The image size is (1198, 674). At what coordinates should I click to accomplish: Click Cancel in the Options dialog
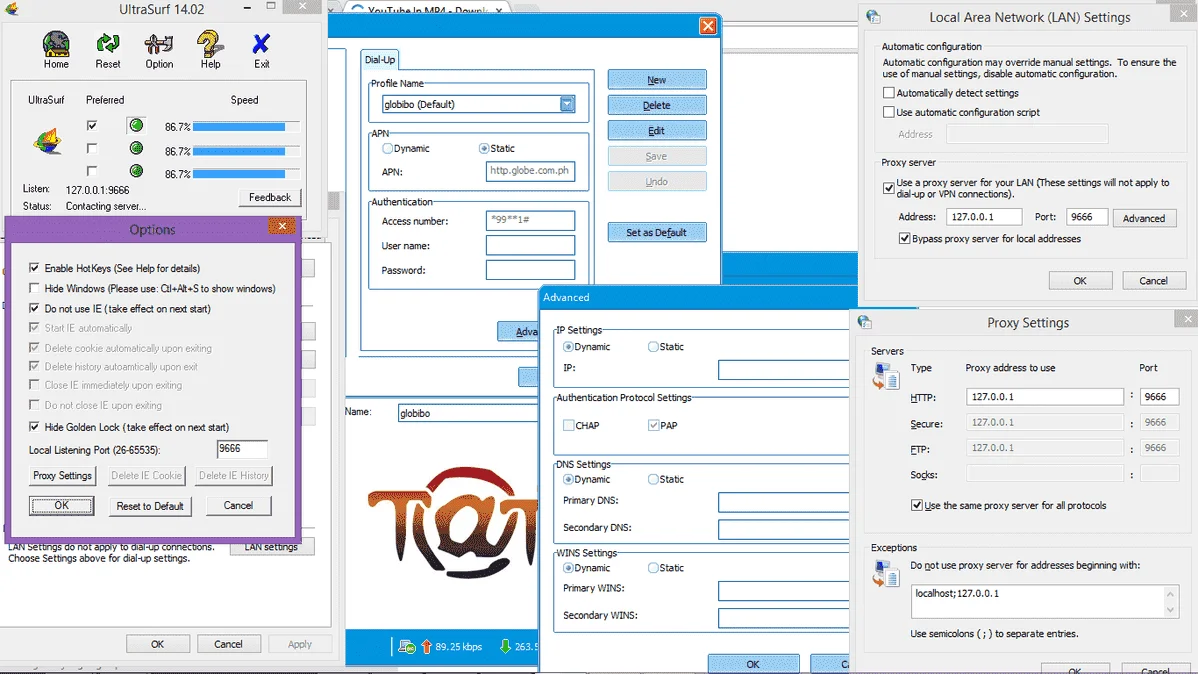pos(238,506)
